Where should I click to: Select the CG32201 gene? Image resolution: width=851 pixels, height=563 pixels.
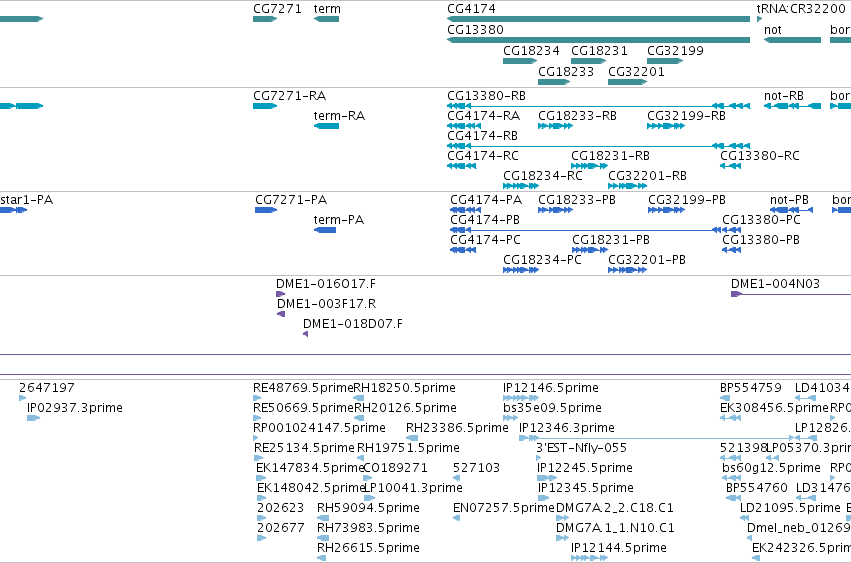click(627, 82)
